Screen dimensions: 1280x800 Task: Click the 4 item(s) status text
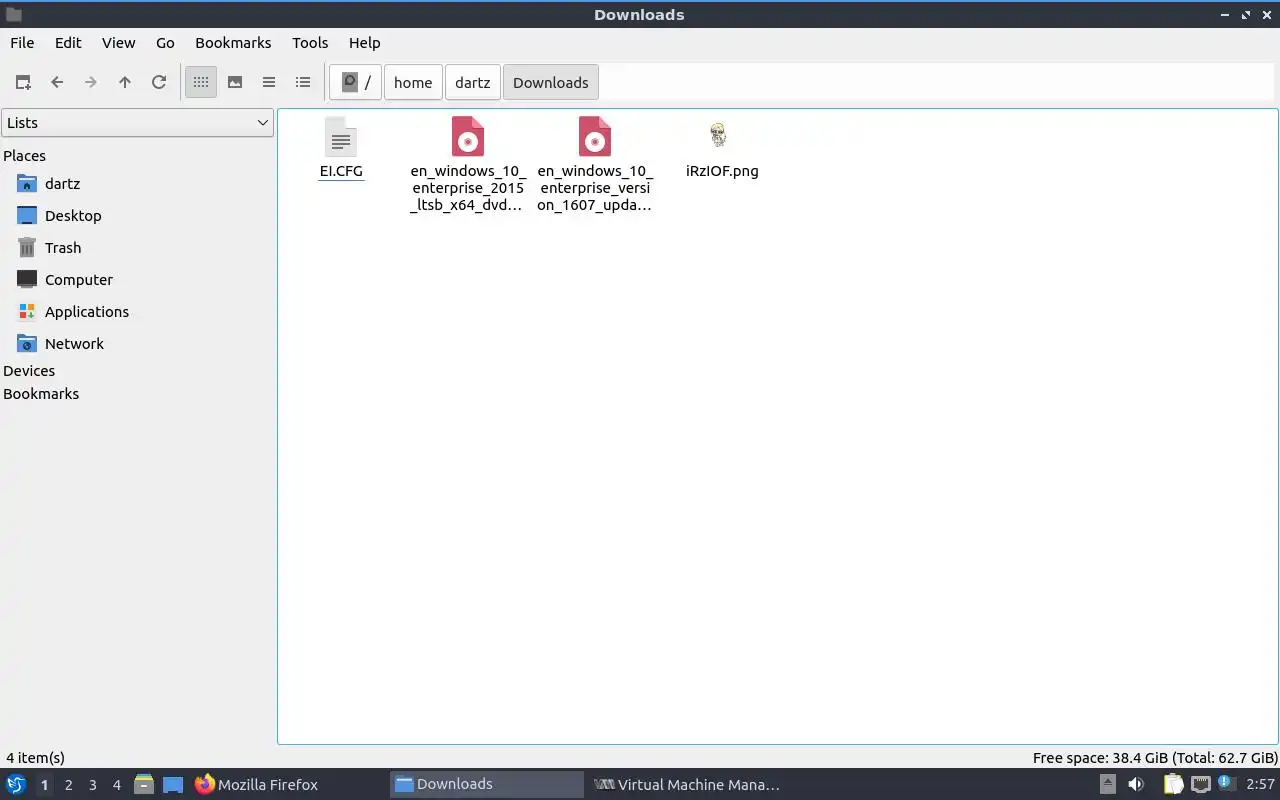click(x=35, y=758)
